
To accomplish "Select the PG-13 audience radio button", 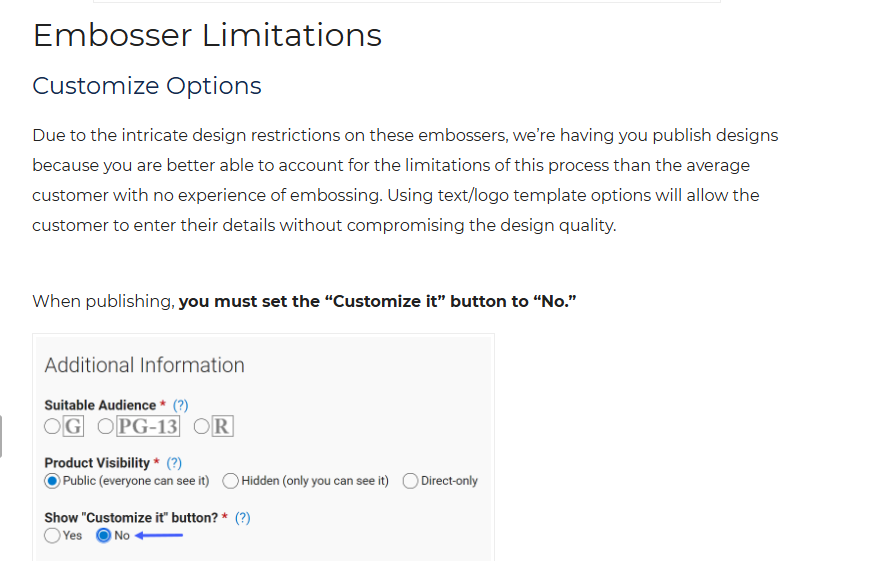I will (x=105, y=426).
